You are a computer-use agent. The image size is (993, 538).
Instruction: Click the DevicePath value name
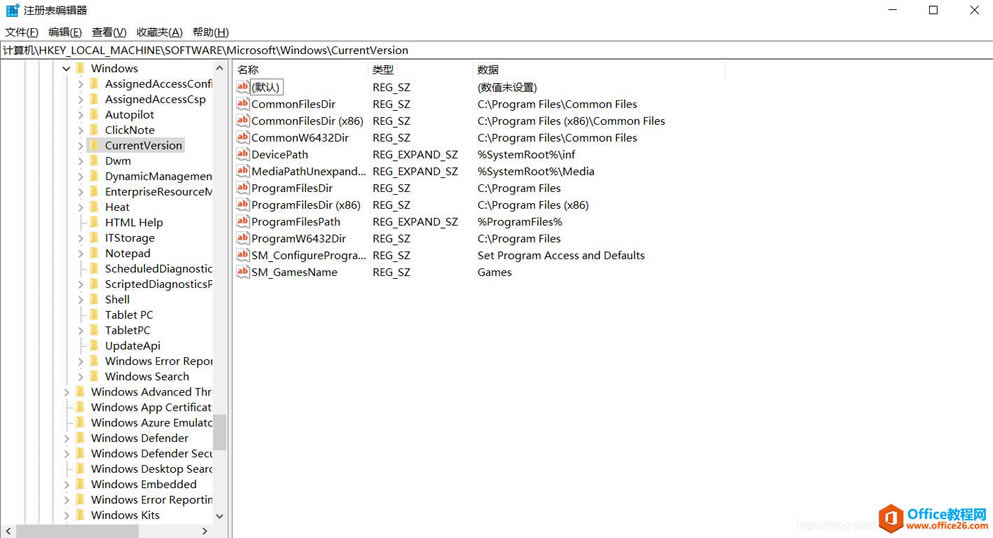[279, 154]
